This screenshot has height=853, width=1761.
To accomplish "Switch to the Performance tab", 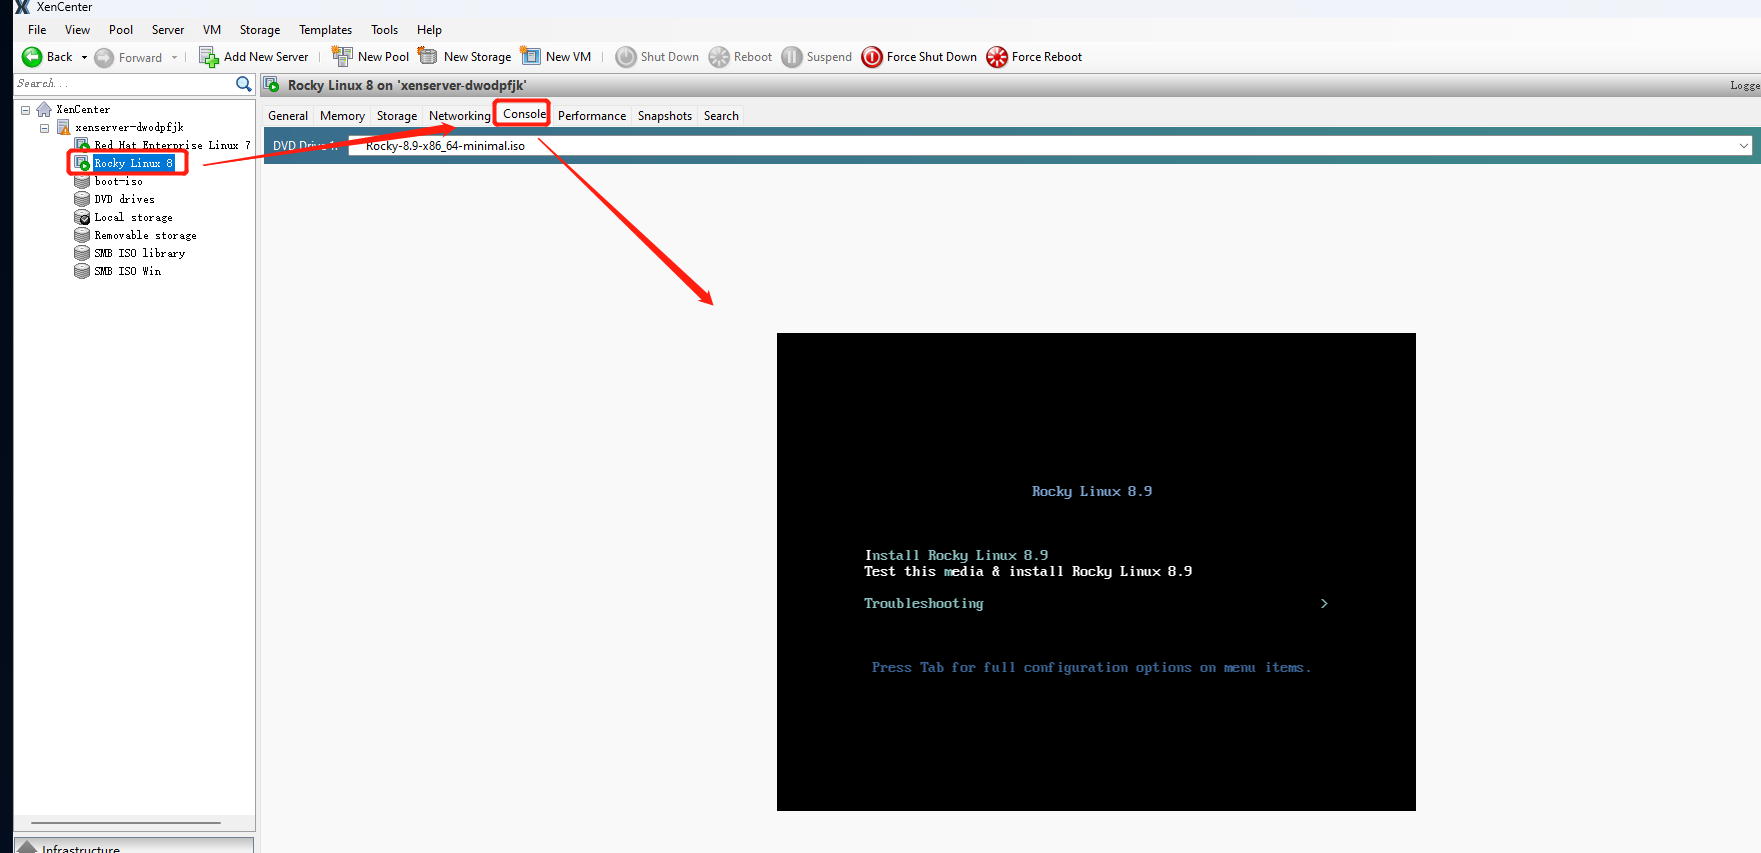I will coord(591,116).
